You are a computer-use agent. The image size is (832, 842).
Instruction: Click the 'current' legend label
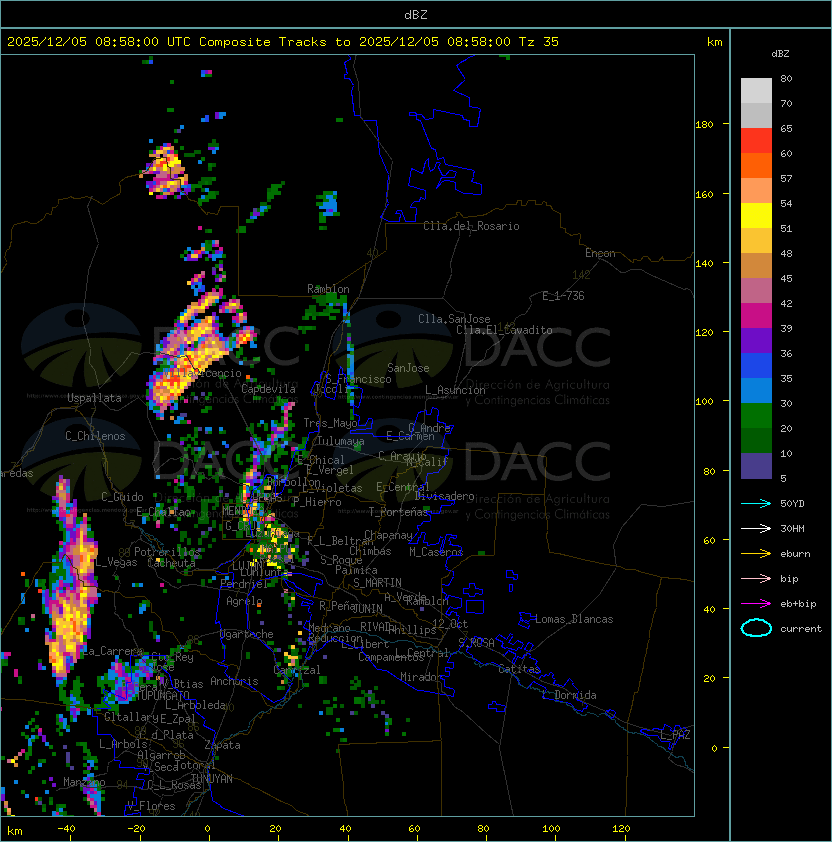pos(801,629)
